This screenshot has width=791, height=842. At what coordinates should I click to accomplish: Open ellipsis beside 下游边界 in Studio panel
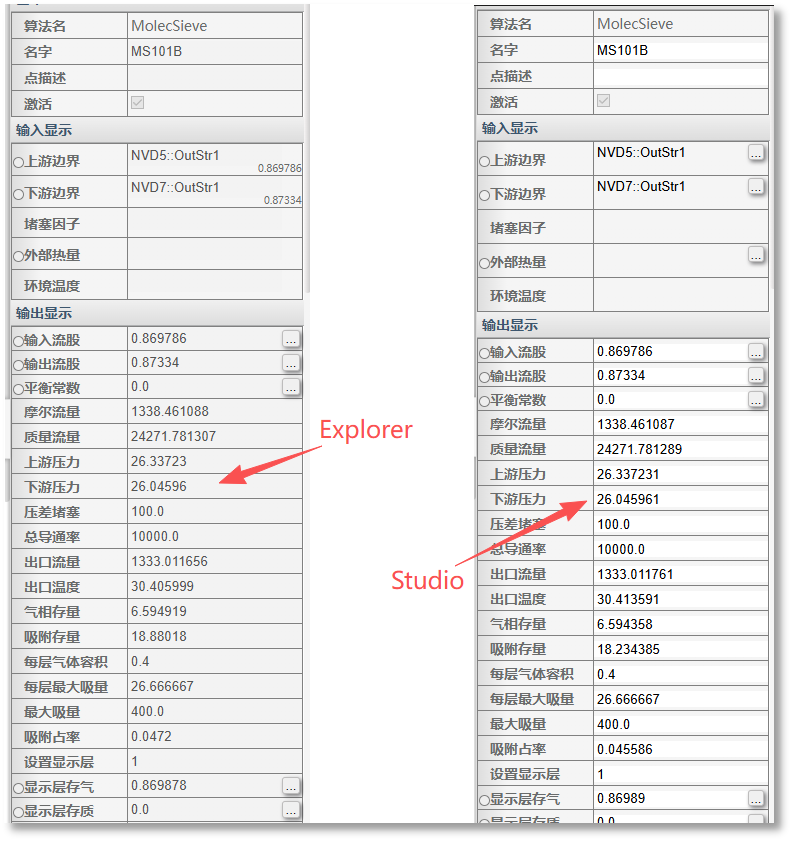(756, 187)
